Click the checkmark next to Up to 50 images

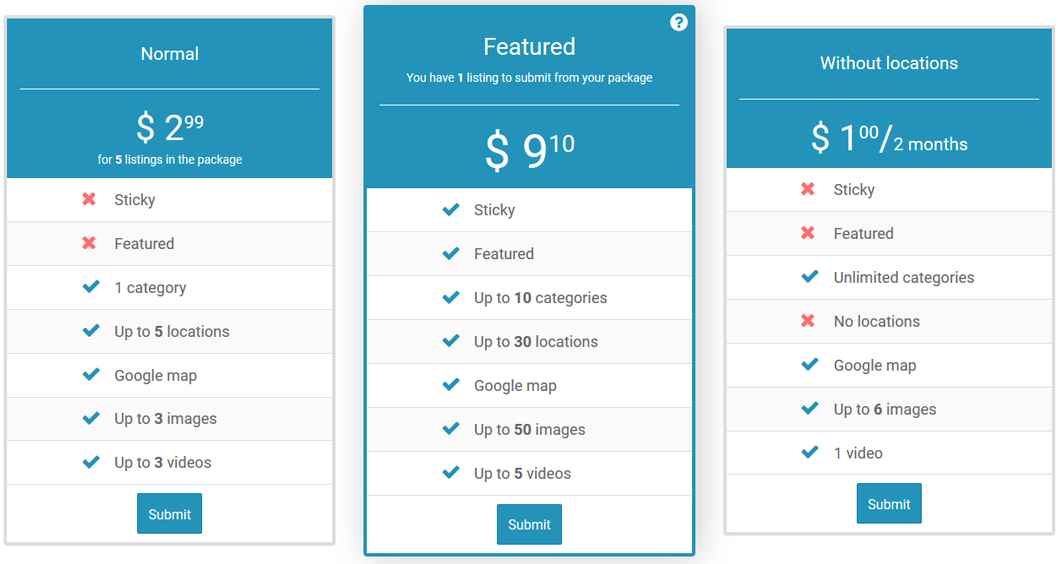[451, 429]
